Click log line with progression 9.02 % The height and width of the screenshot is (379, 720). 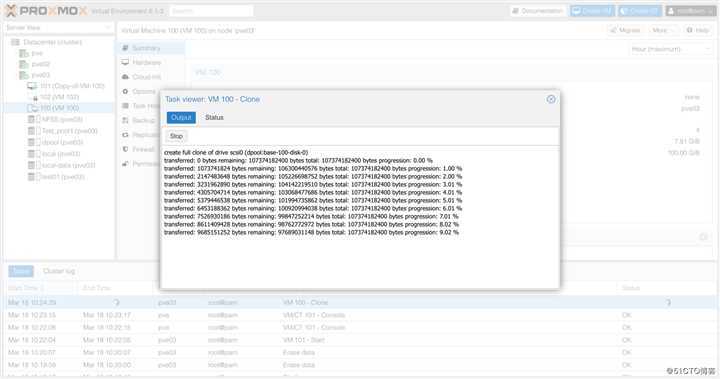pos(311,232)
